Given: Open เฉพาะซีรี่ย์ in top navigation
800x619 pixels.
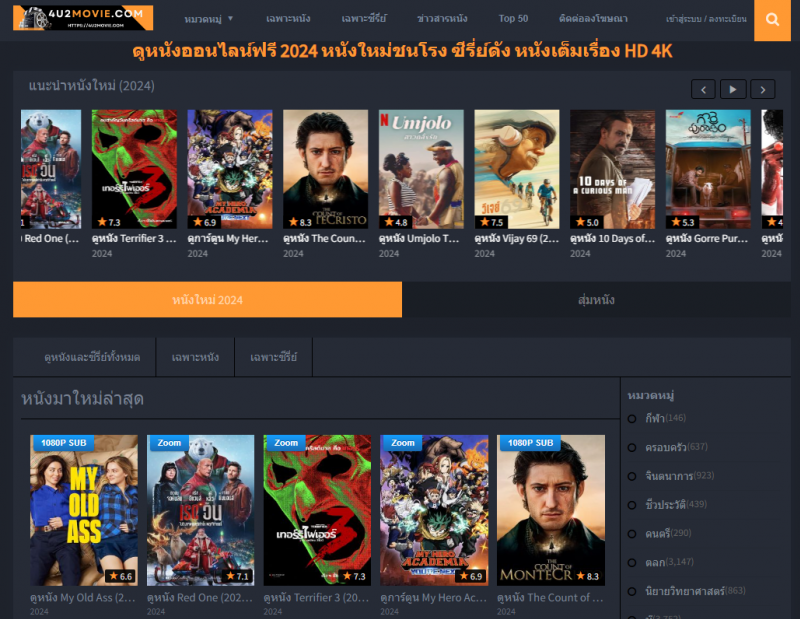Looking at the screenshot, I should [364, 19].
